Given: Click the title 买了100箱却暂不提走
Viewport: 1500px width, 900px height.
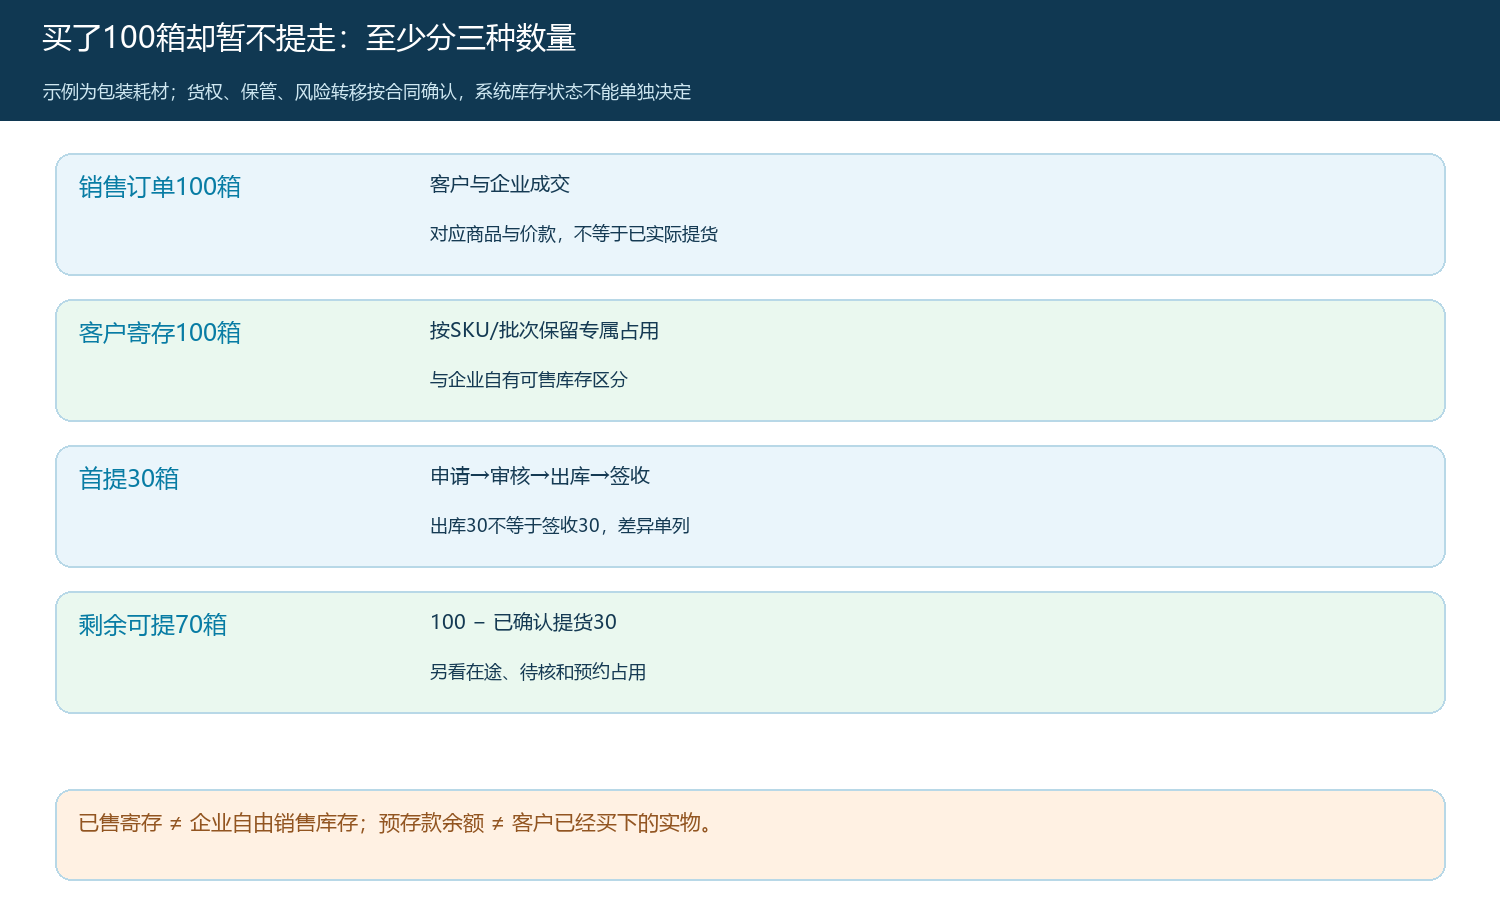Looking at the screenshot, I should click(x=309, y=38).
